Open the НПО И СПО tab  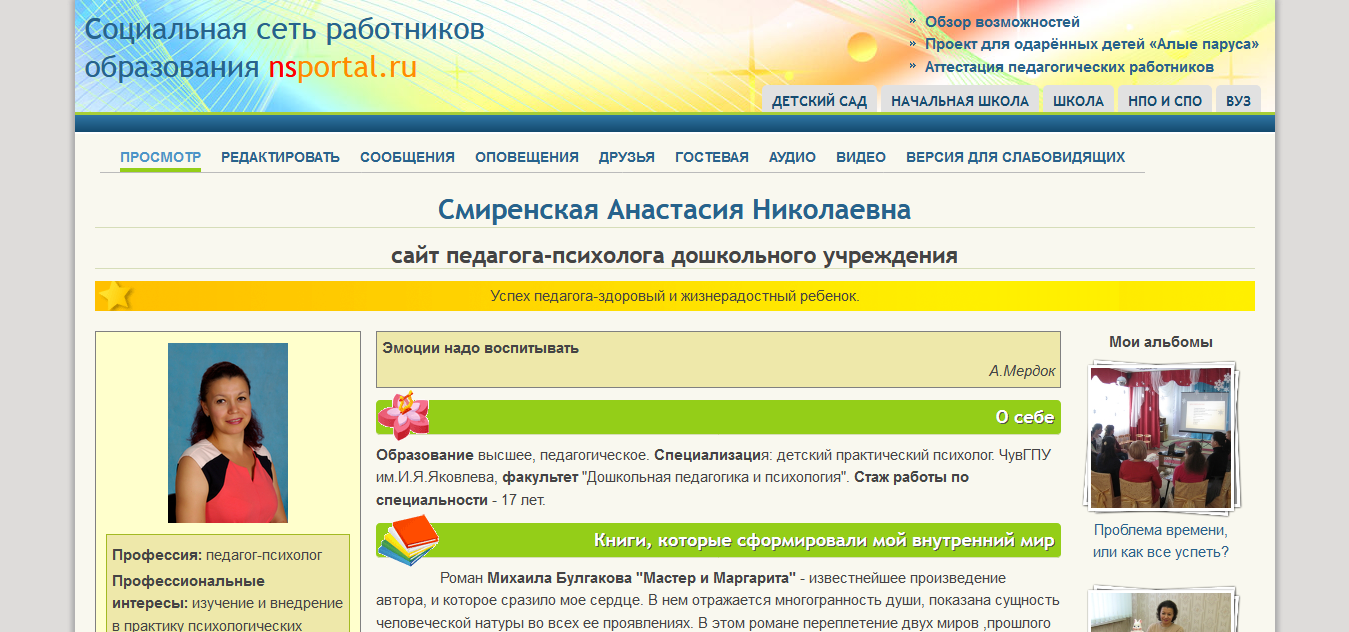(1165, 100)
